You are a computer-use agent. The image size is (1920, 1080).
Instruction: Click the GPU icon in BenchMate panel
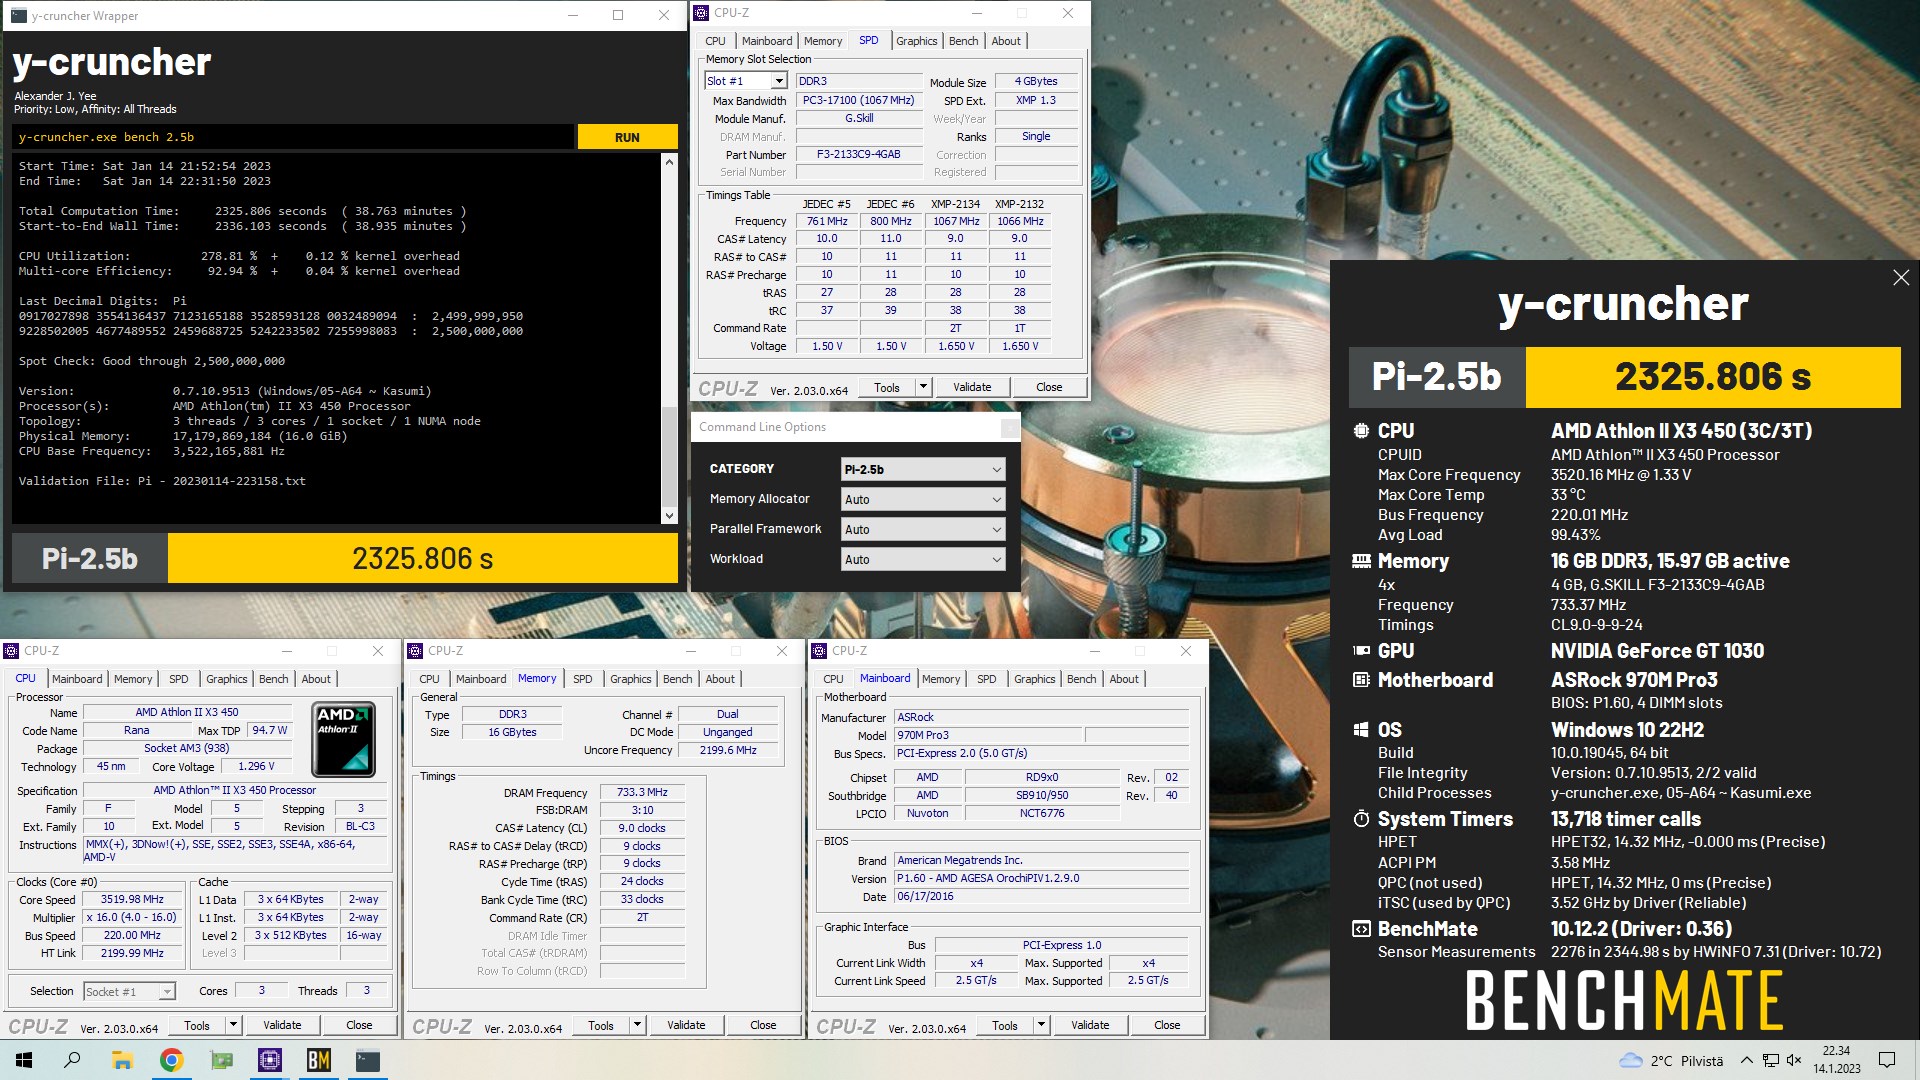[x=1361, y=651]
